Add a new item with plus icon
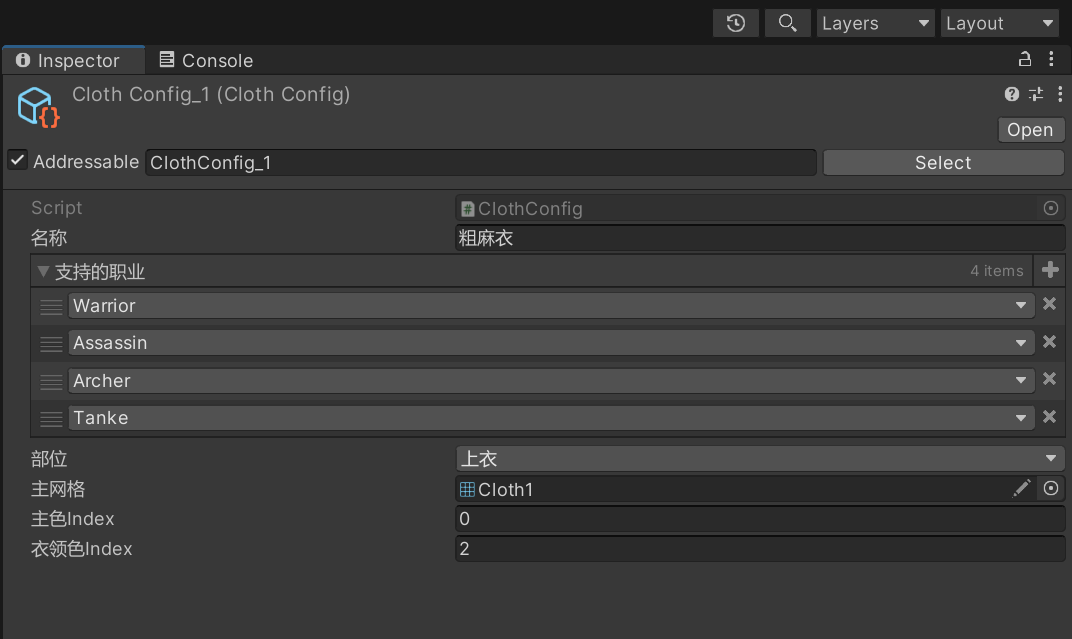This screenshot has height=639, width=1072. (x=1050, y=270)
